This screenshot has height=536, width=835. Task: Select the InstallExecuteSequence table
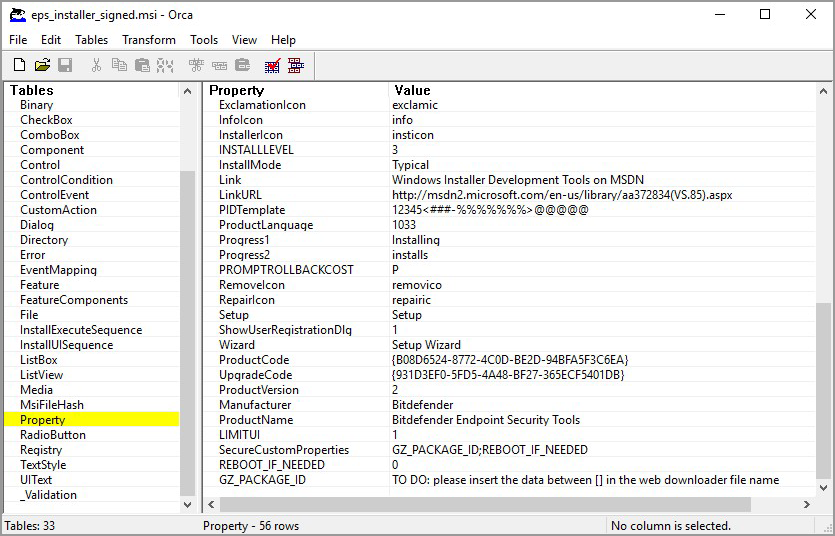tap(81, 330)
